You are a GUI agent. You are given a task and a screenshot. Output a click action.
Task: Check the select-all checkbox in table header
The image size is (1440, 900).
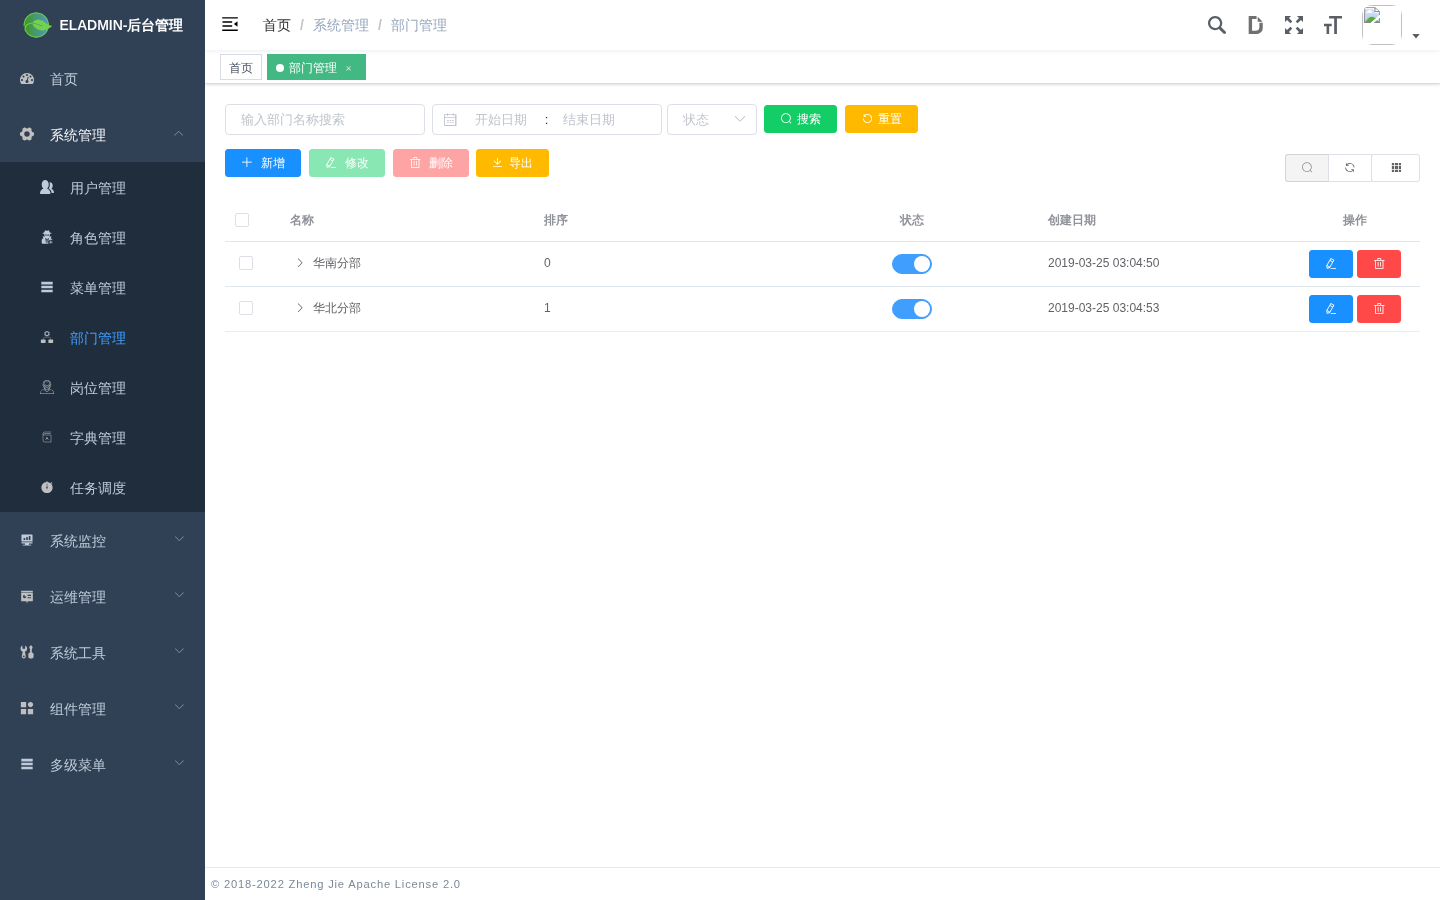click(x=242, y=220)
